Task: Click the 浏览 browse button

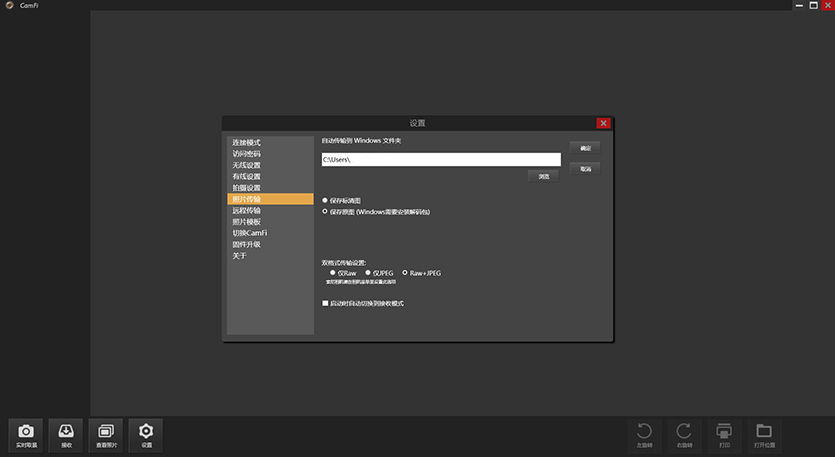Action: 543,177
